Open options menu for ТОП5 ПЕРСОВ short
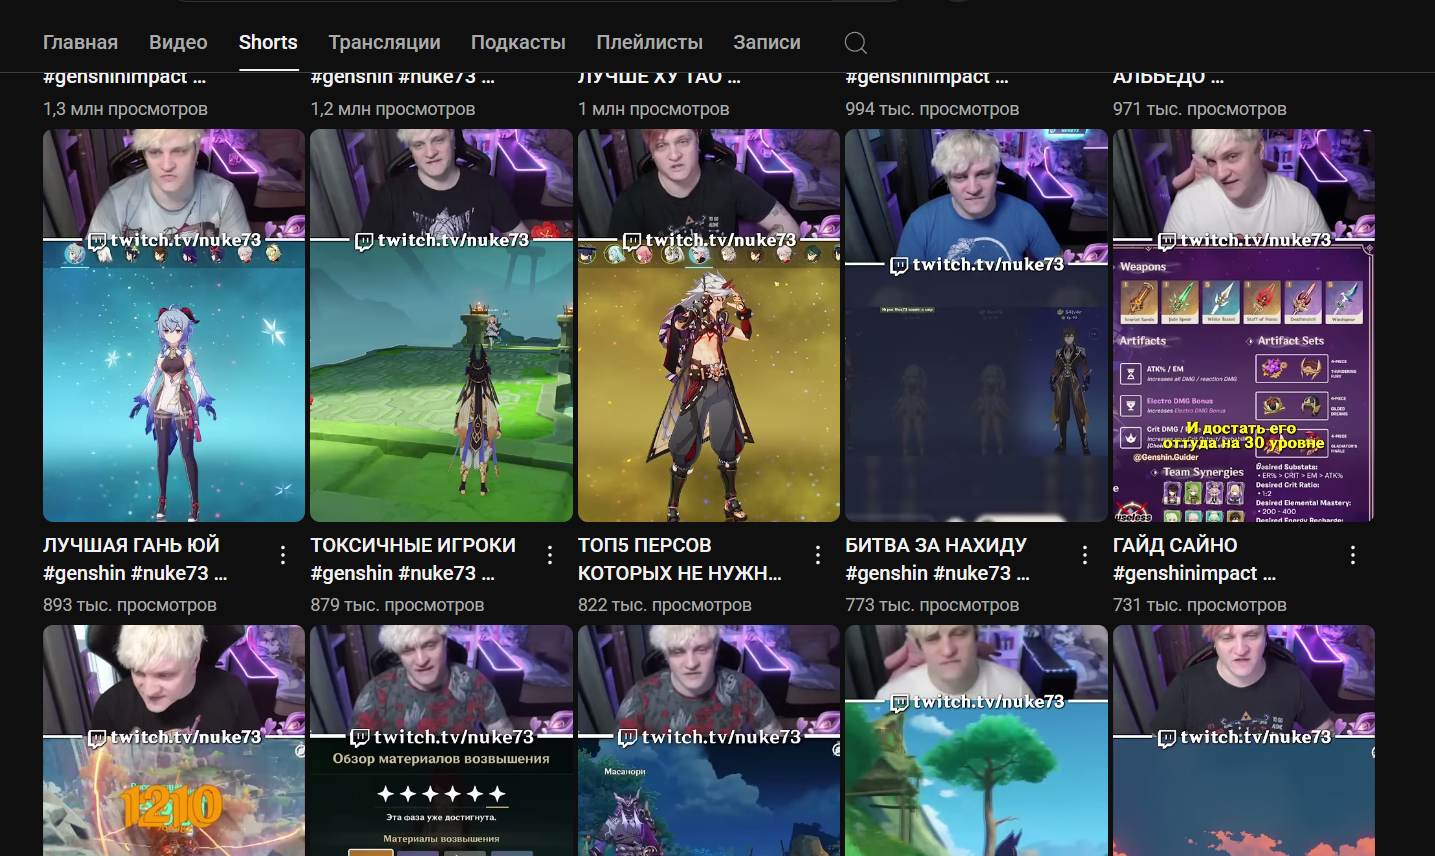The width and height of the screenshot is (1435, 856). coord(818,555)
